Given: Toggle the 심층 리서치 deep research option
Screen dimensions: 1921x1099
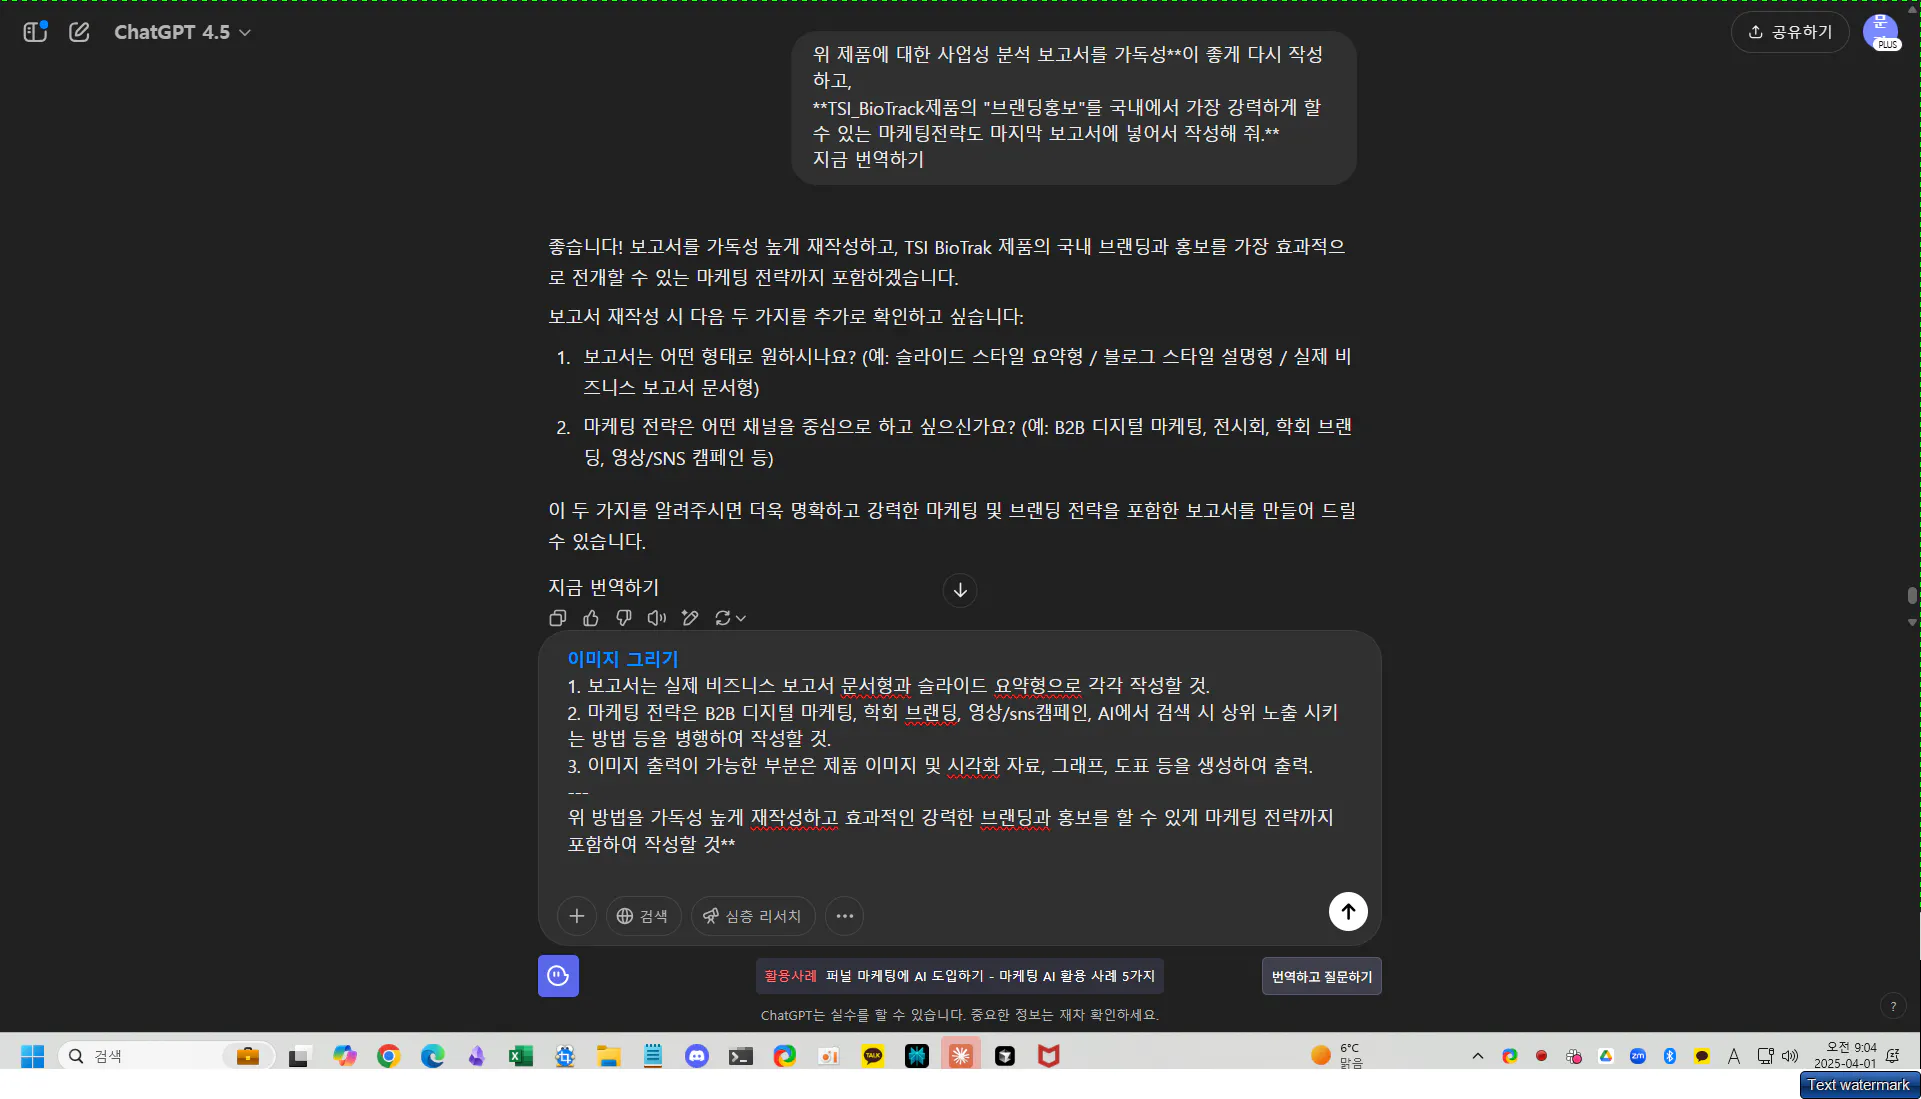Looking at the screenshot, I should tap(753, 916).
